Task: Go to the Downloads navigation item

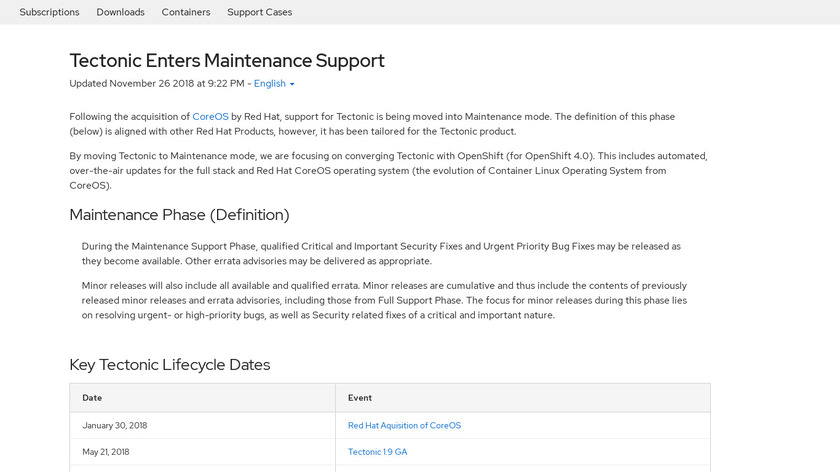Action: point(120,12)
